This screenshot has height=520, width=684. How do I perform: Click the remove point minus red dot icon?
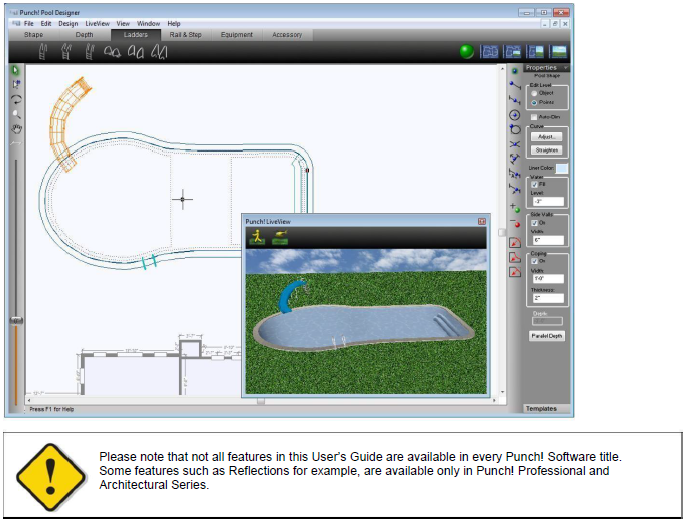tap(515, 223)
